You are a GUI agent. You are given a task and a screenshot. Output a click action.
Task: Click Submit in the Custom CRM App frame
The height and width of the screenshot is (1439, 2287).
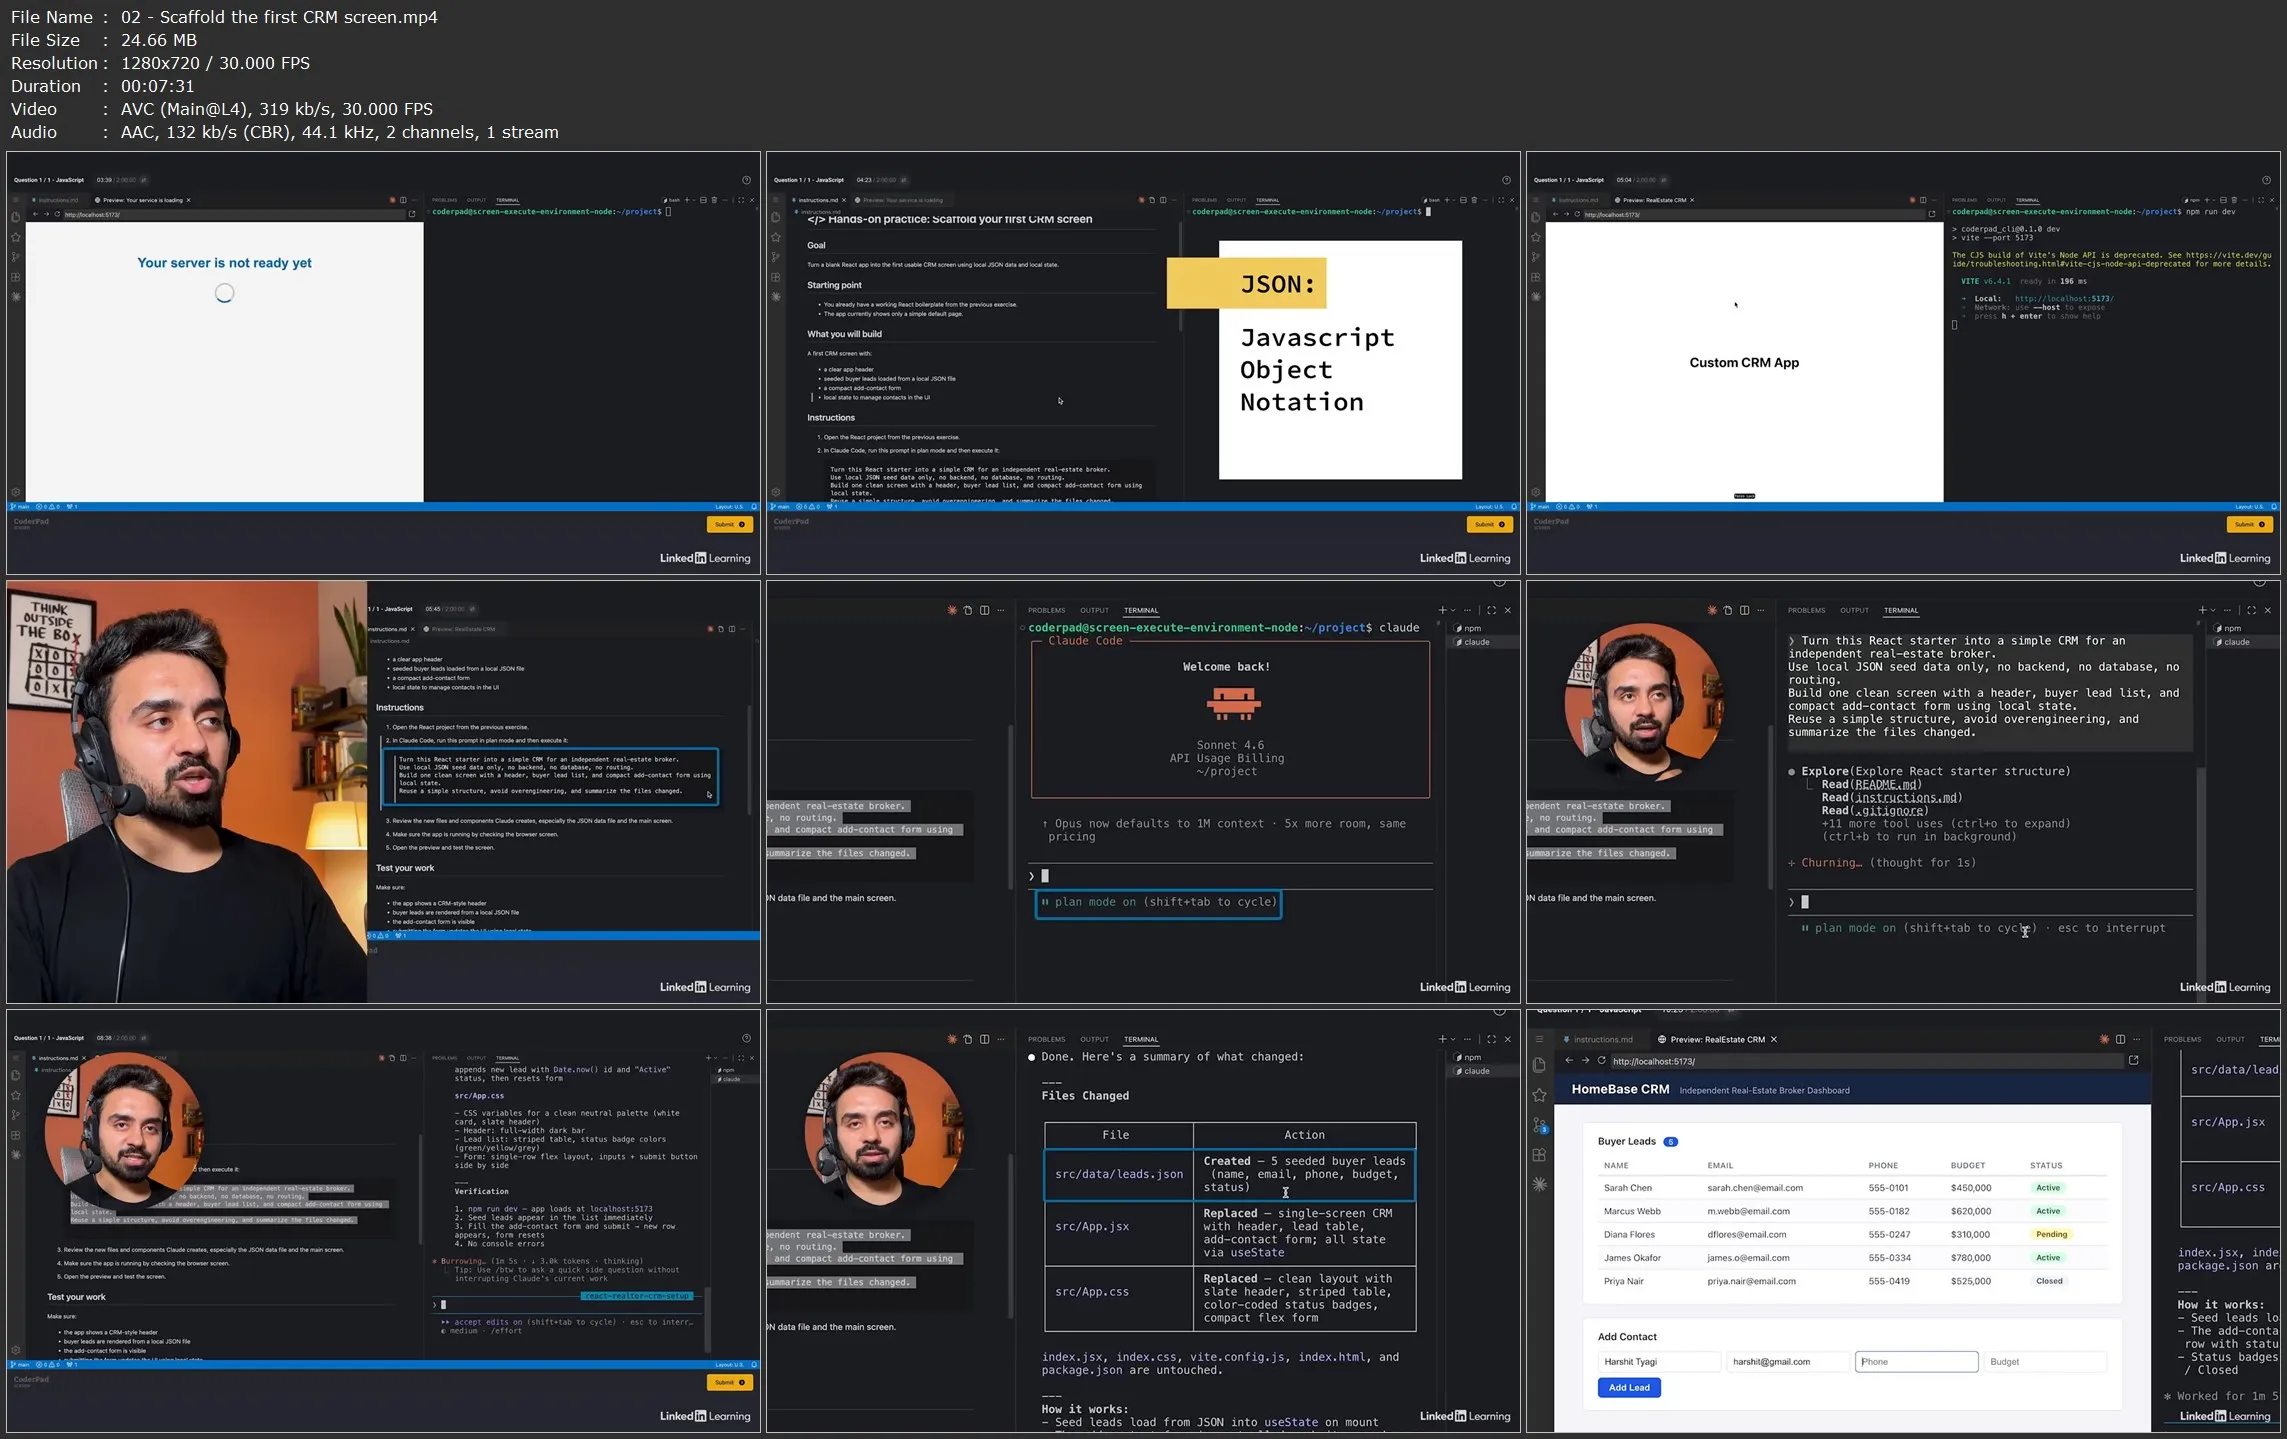(2249, 524)
